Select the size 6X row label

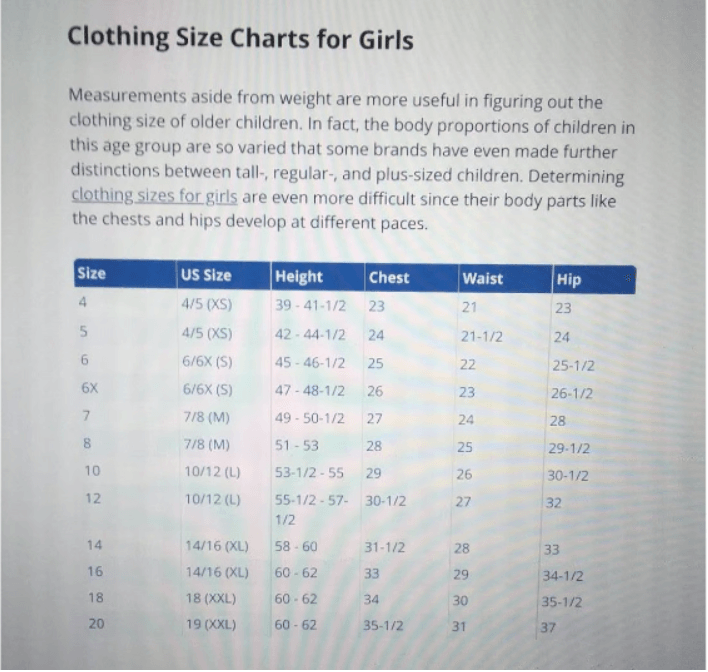(x=89, y=389)
